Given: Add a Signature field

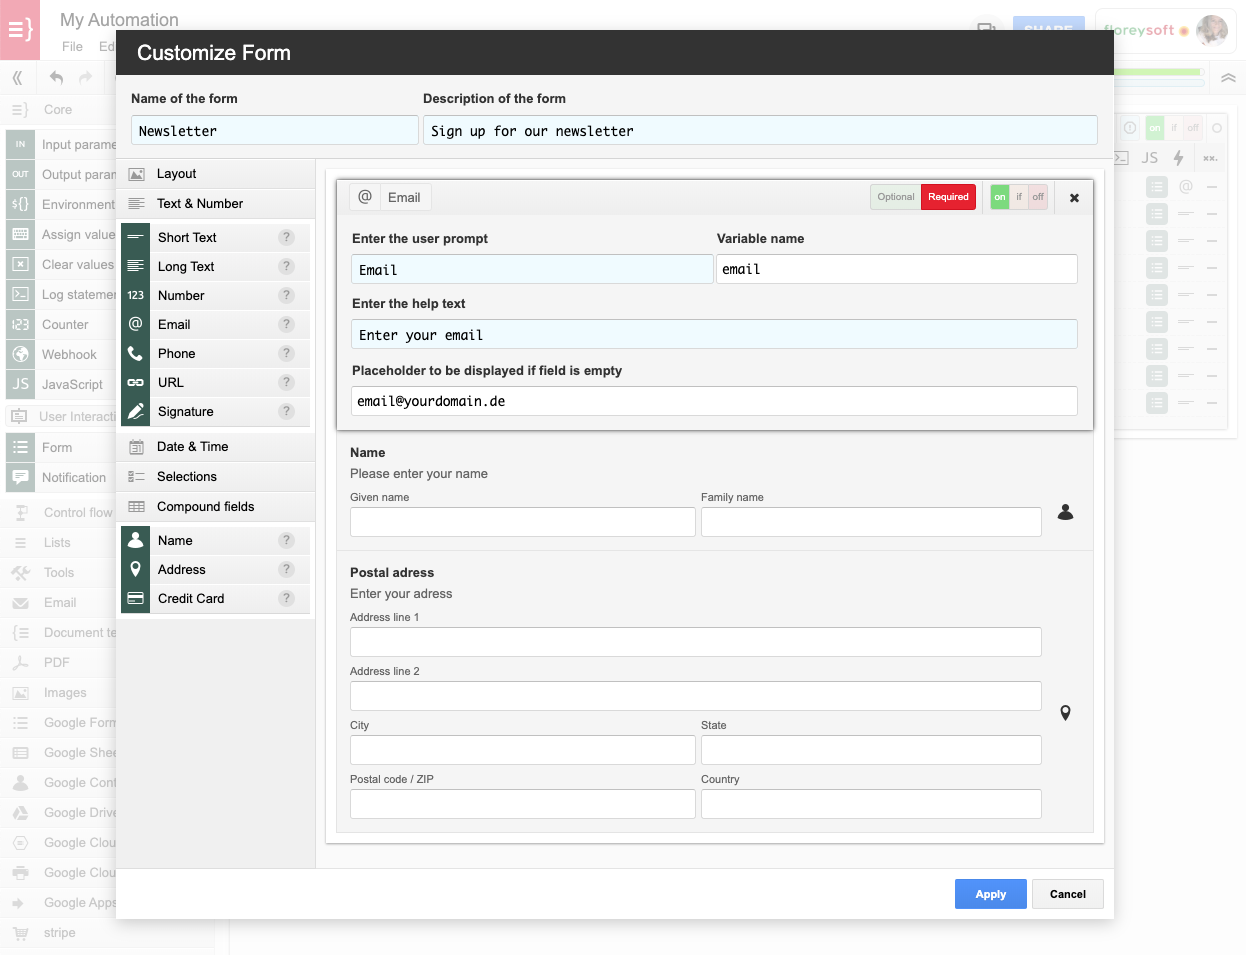Looking at the screenshot, I should point(215,411).
